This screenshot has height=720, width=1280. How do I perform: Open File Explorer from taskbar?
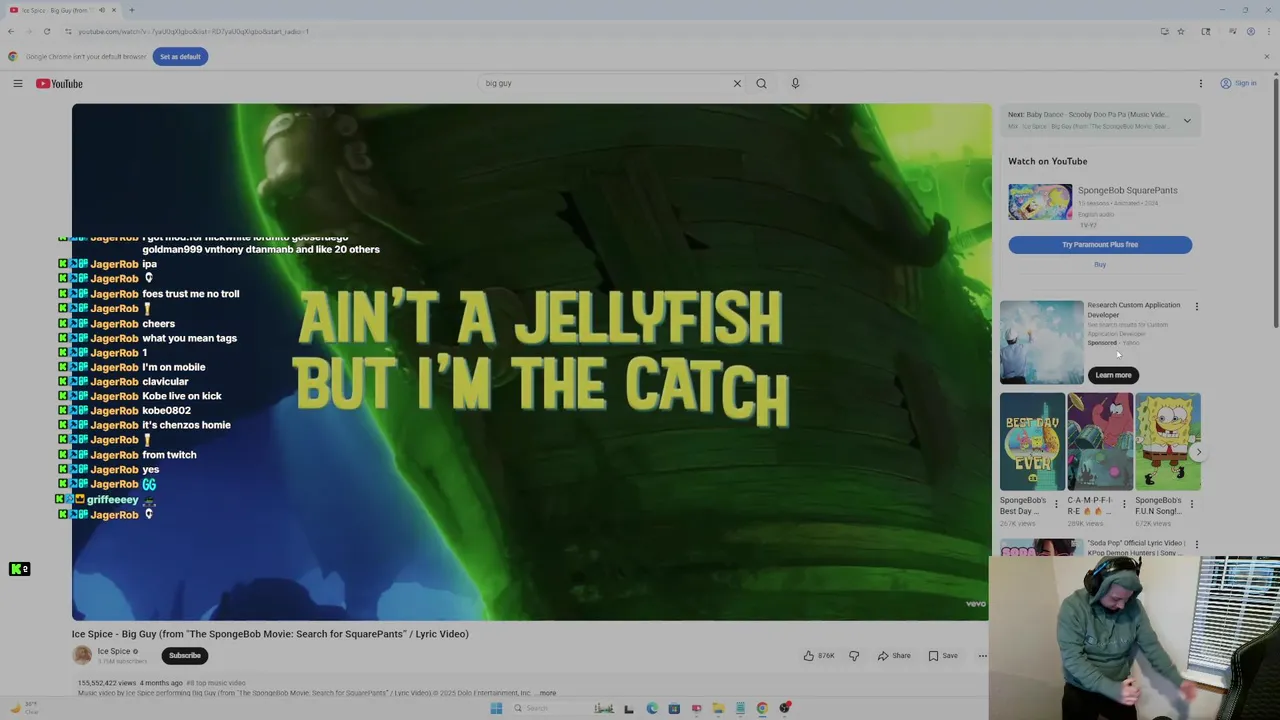coord(718,708)
